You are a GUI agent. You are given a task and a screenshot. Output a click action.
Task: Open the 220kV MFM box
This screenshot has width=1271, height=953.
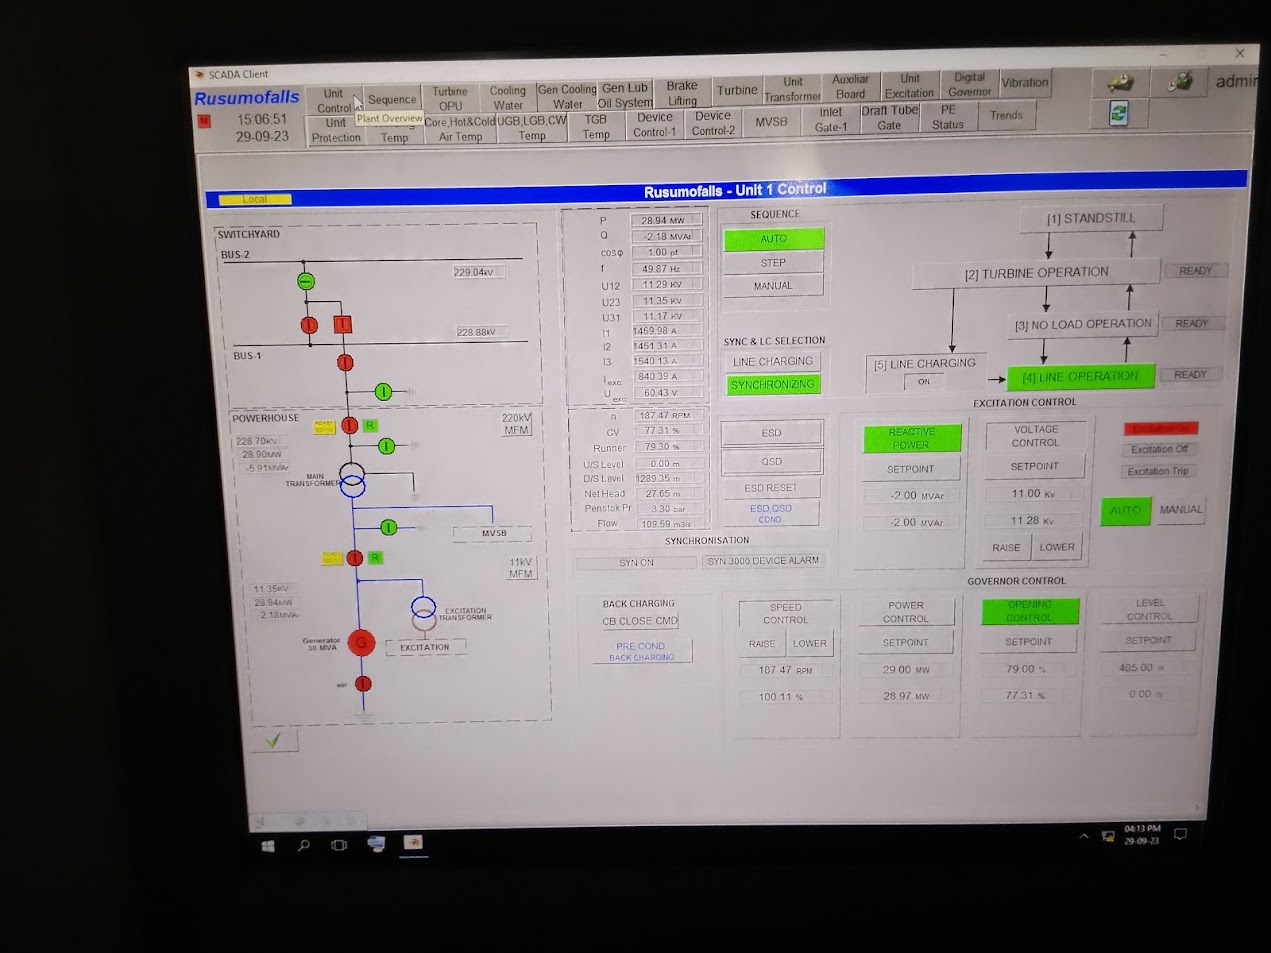click(x=517, y=424)
